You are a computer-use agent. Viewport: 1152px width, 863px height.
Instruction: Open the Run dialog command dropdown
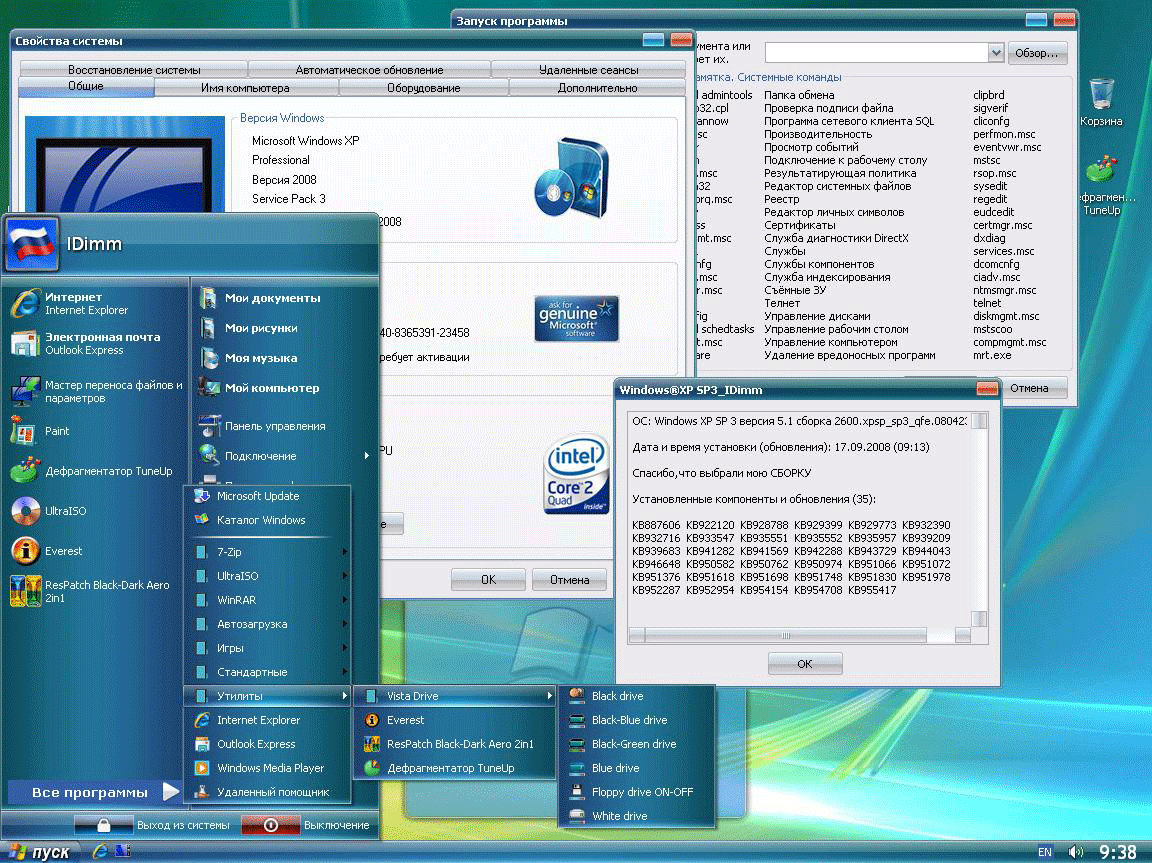tap(996, 52)
